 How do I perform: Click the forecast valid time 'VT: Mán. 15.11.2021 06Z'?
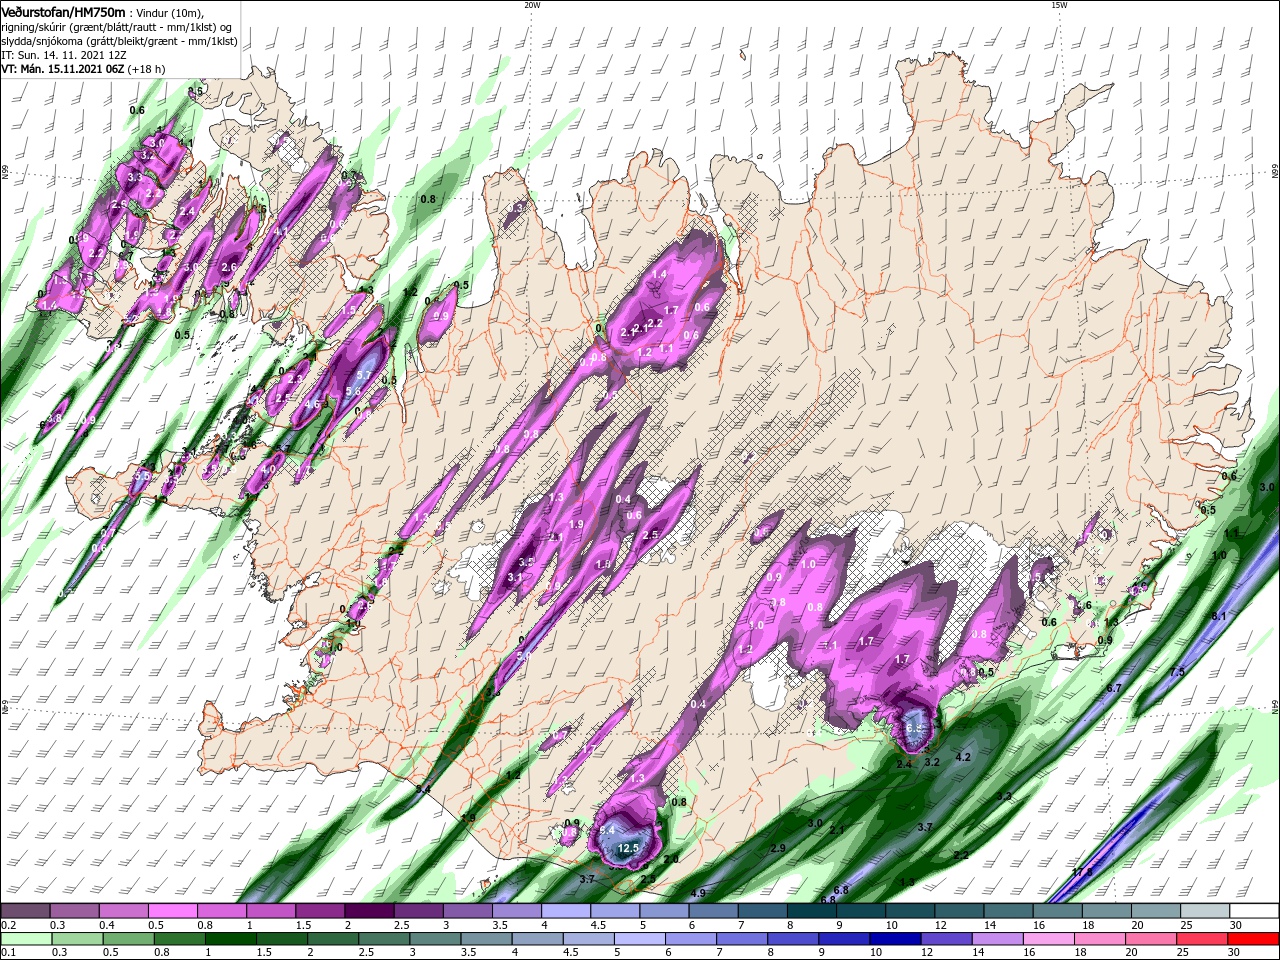[62, 69]
